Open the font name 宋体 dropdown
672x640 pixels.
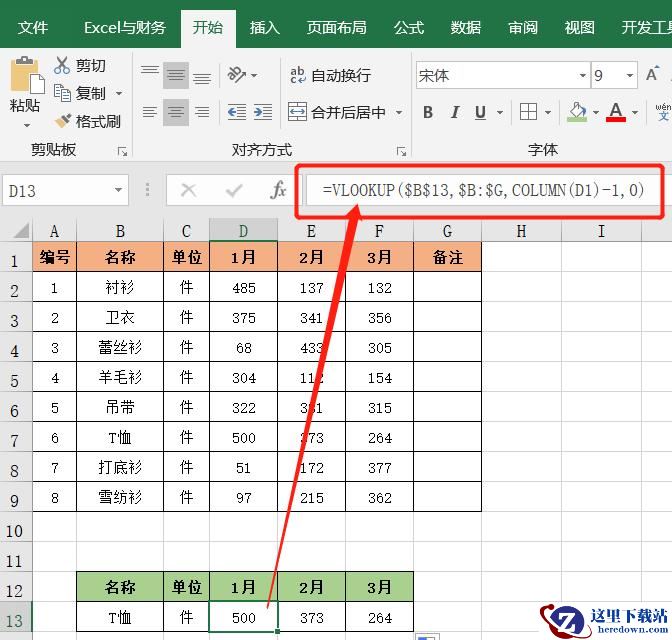pos(582,75)
